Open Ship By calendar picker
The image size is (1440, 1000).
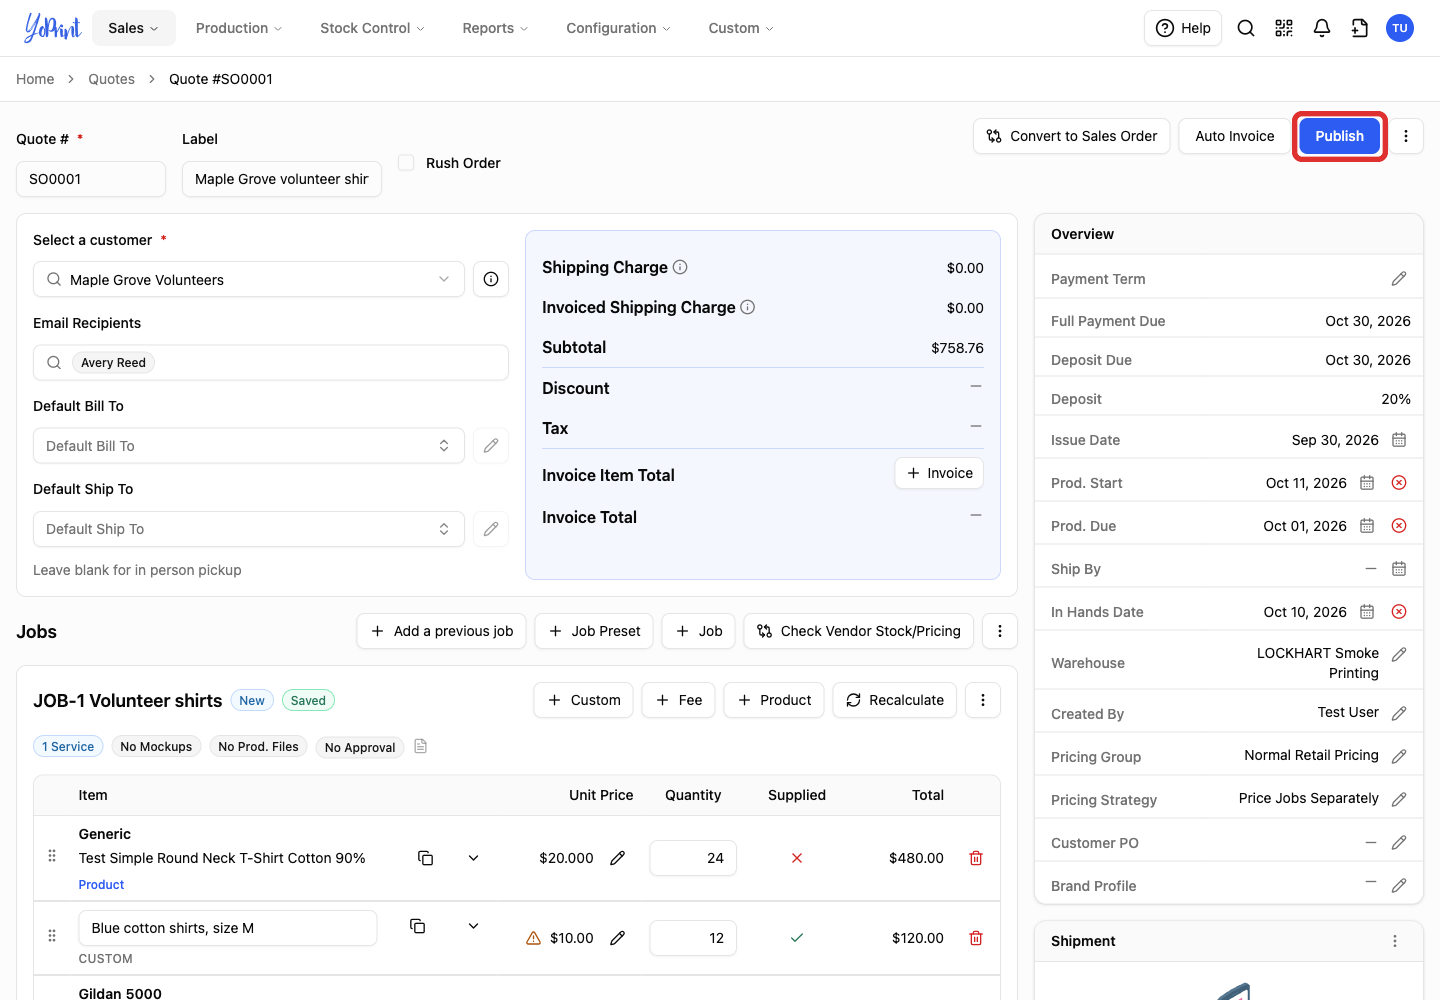[1399, 569]
